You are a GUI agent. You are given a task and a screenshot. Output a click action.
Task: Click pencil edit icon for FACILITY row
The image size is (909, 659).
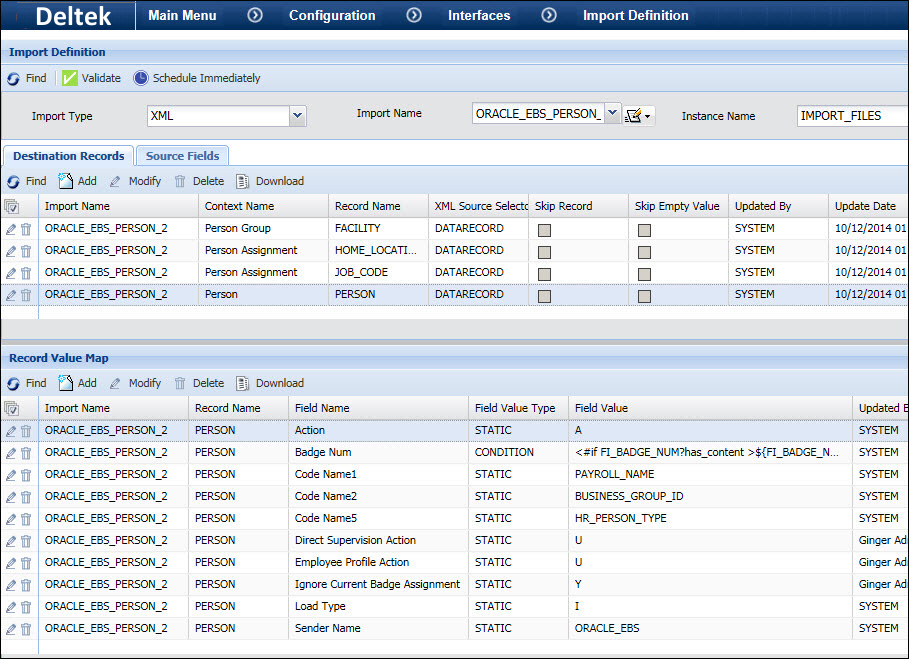pyautogui.click(x=11, y=229)
